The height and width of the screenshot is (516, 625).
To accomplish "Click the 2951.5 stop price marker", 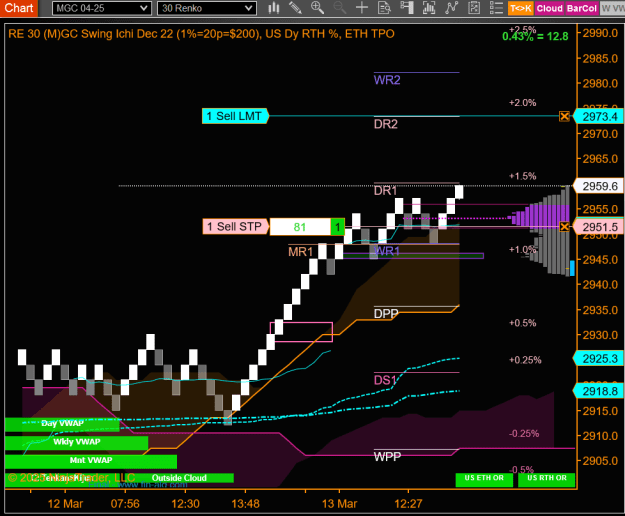I will click(599, 227).
